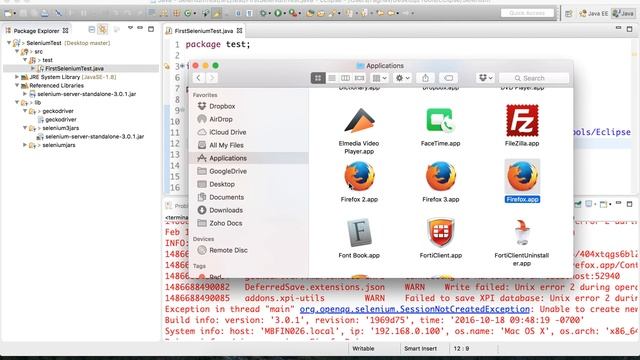640x360 pixels.
Task: Switch to Java perspective
Action: (x=623, y=13)
